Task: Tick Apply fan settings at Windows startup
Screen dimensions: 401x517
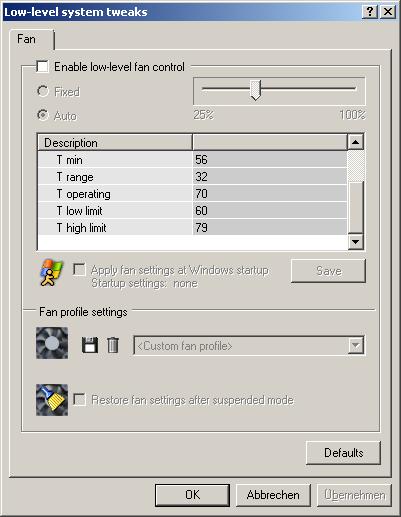Action: (79, 270)
